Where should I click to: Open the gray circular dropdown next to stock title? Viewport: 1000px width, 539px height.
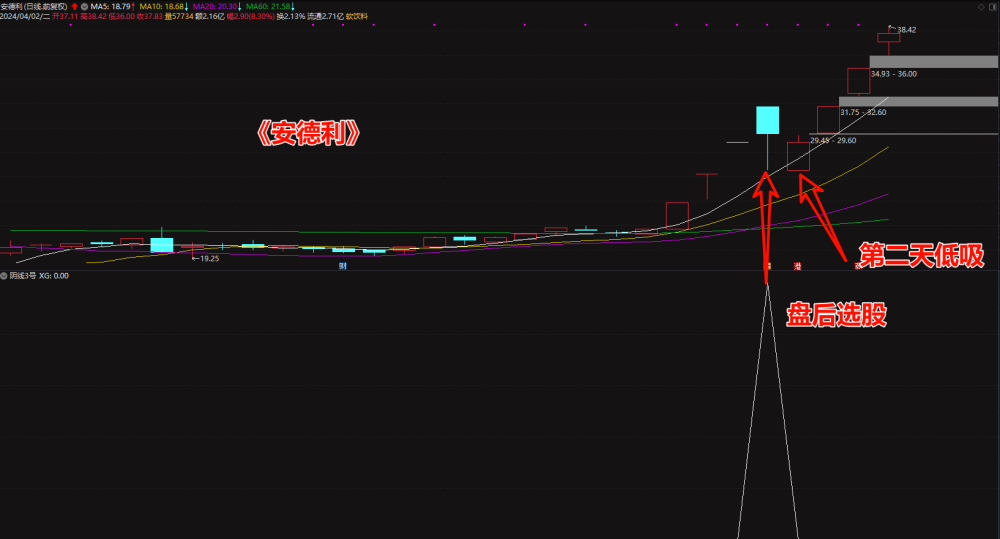[x=84, y=6]
